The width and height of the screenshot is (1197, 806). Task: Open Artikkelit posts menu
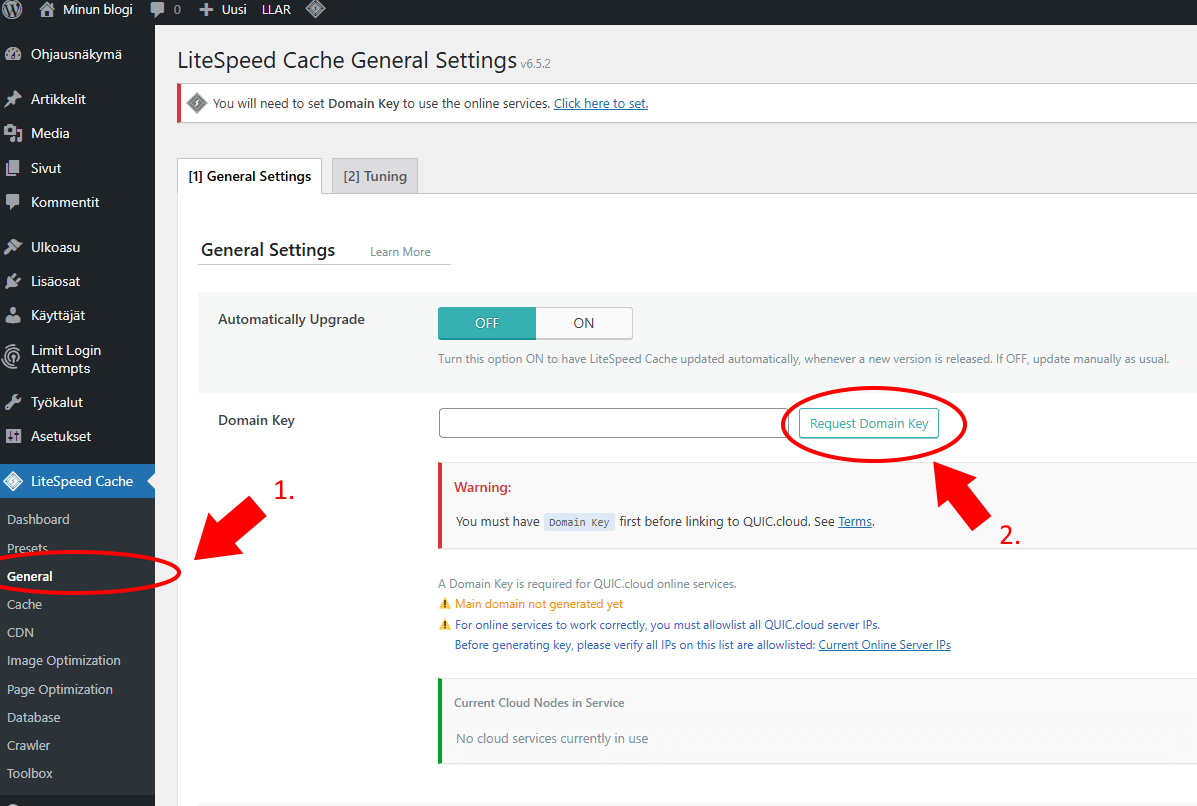(58, 99)
